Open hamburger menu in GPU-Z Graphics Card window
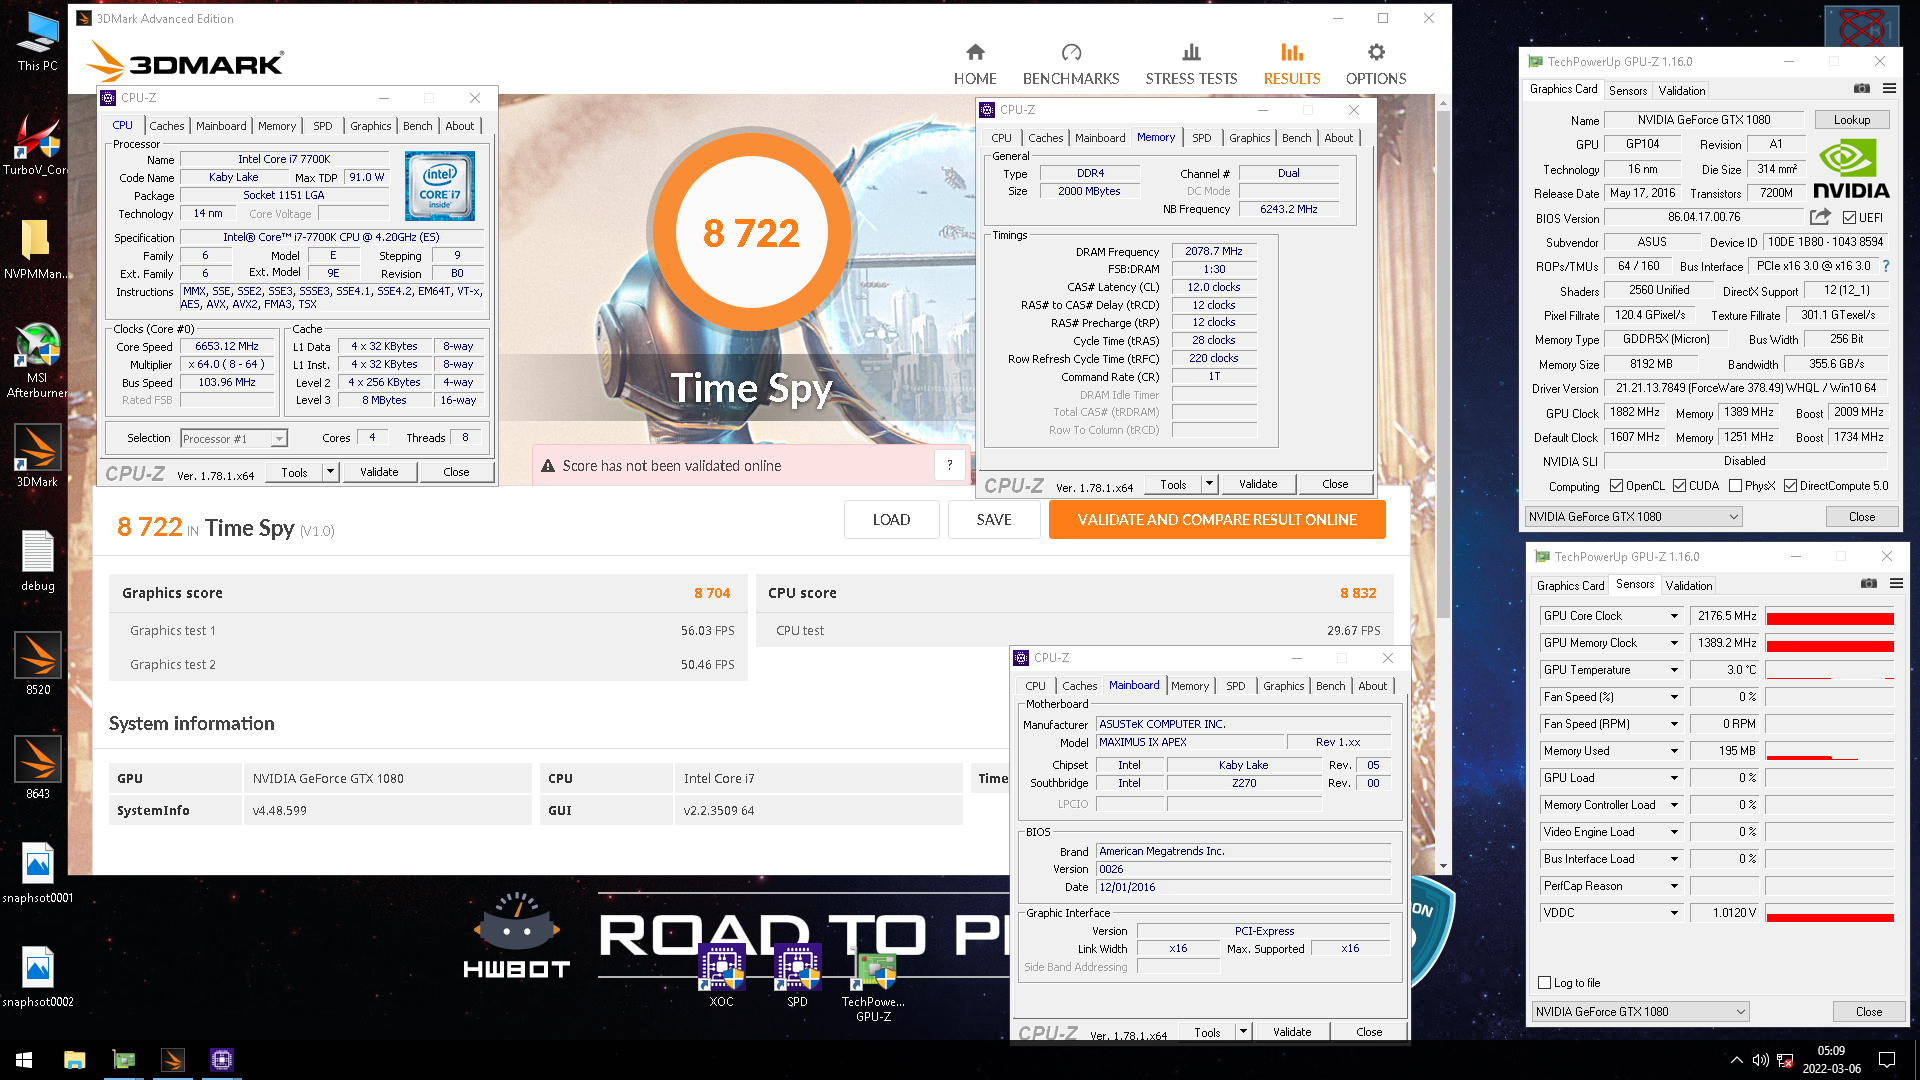 pos(1889,89)
